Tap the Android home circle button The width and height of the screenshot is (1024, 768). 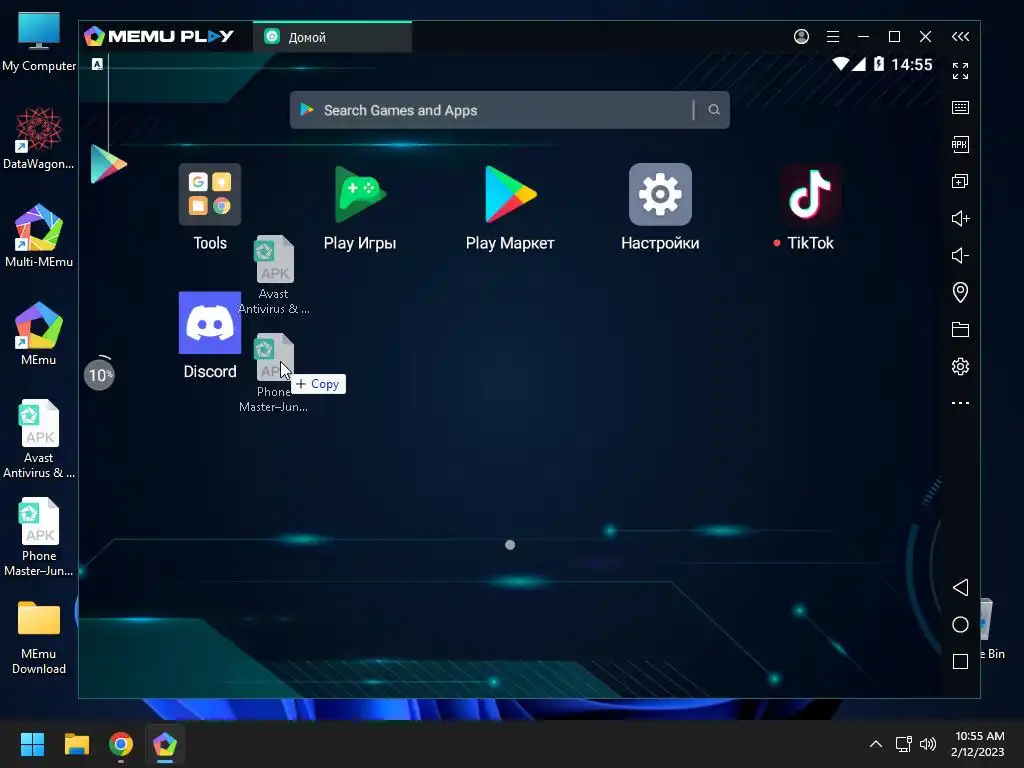(960, 624)
